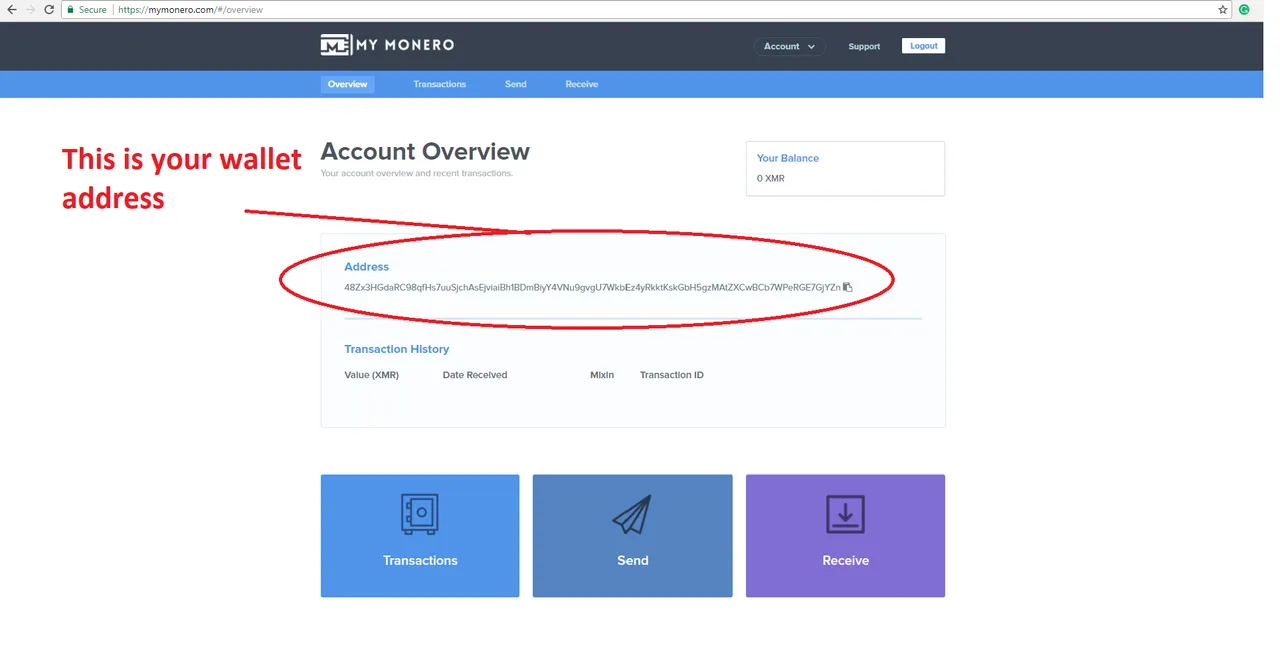
Task: Switch to the Send tab
Action: coord(516,84)
